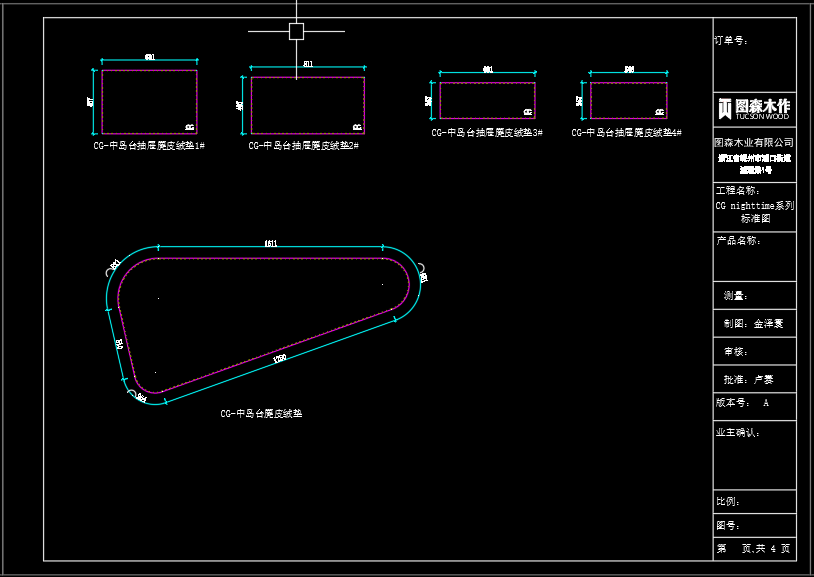814x577 pixels.
Task: Click the 产品名称 field in title block
Action: [738, 241]
